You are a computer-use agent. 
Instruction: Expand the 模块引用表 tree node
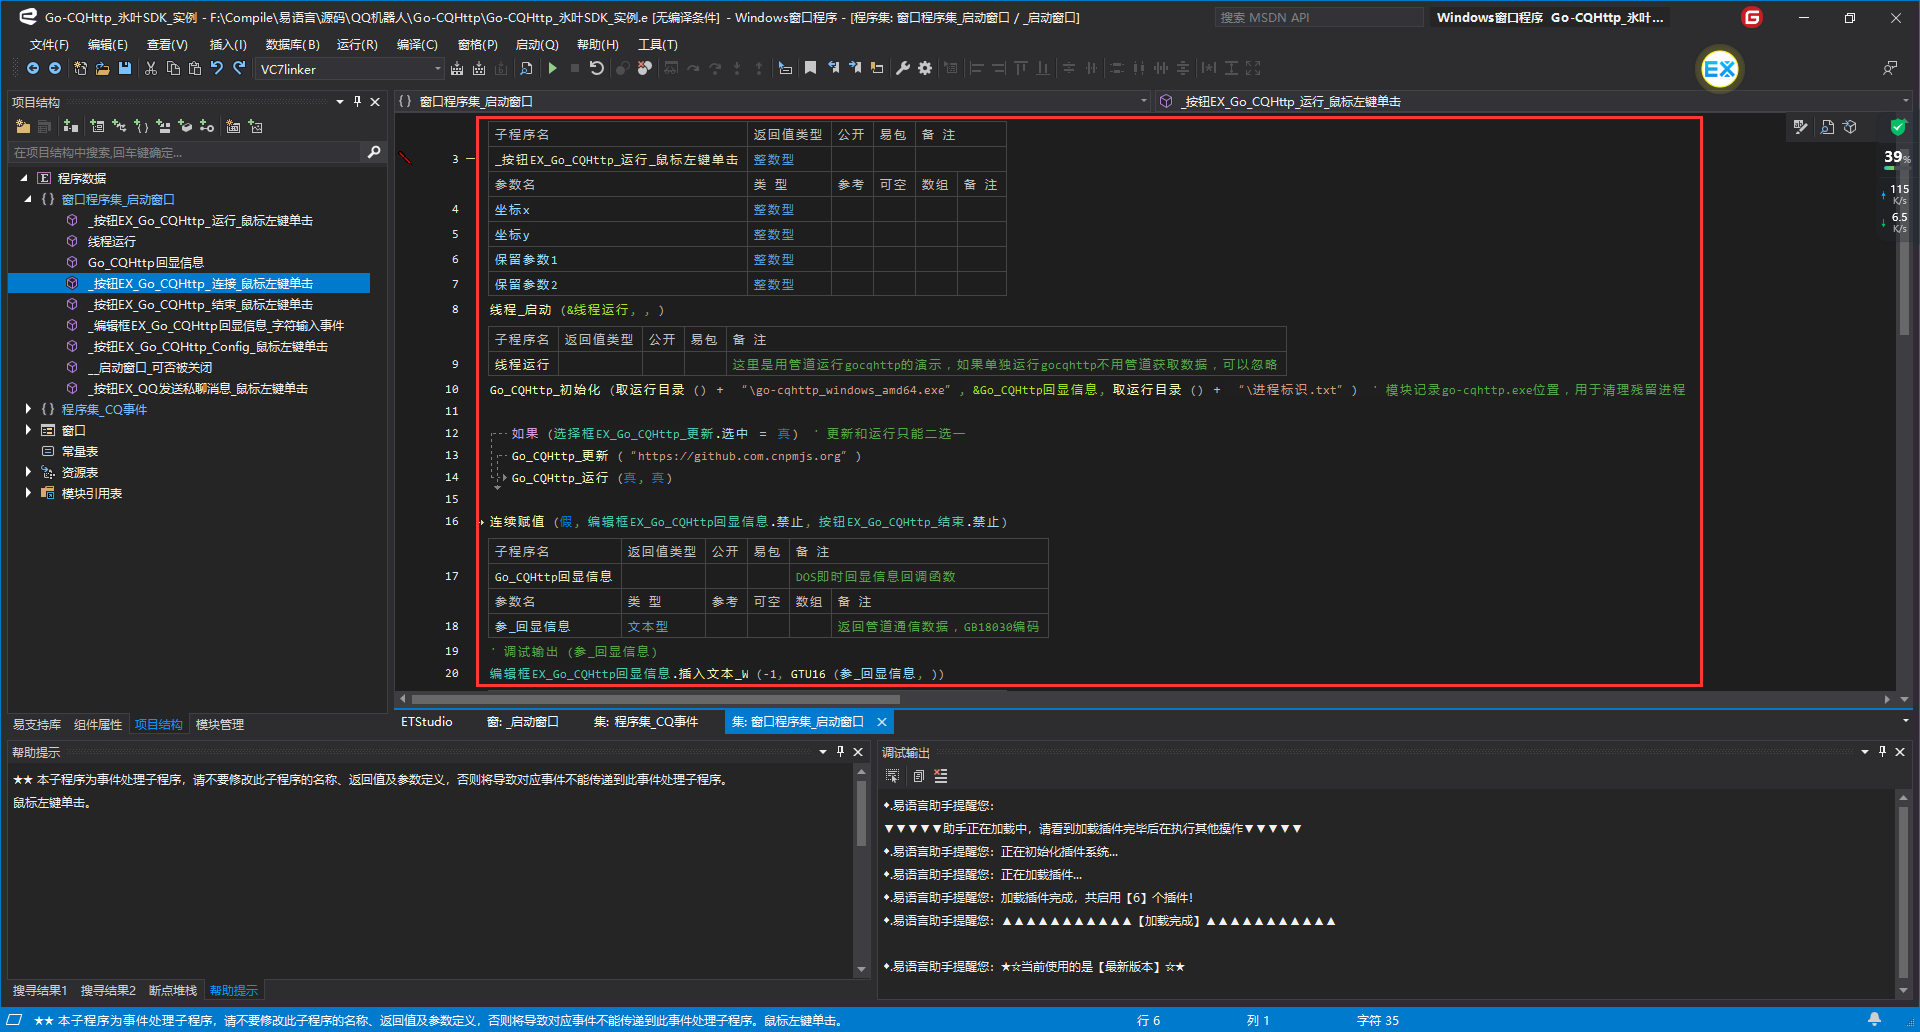[28, 493]
